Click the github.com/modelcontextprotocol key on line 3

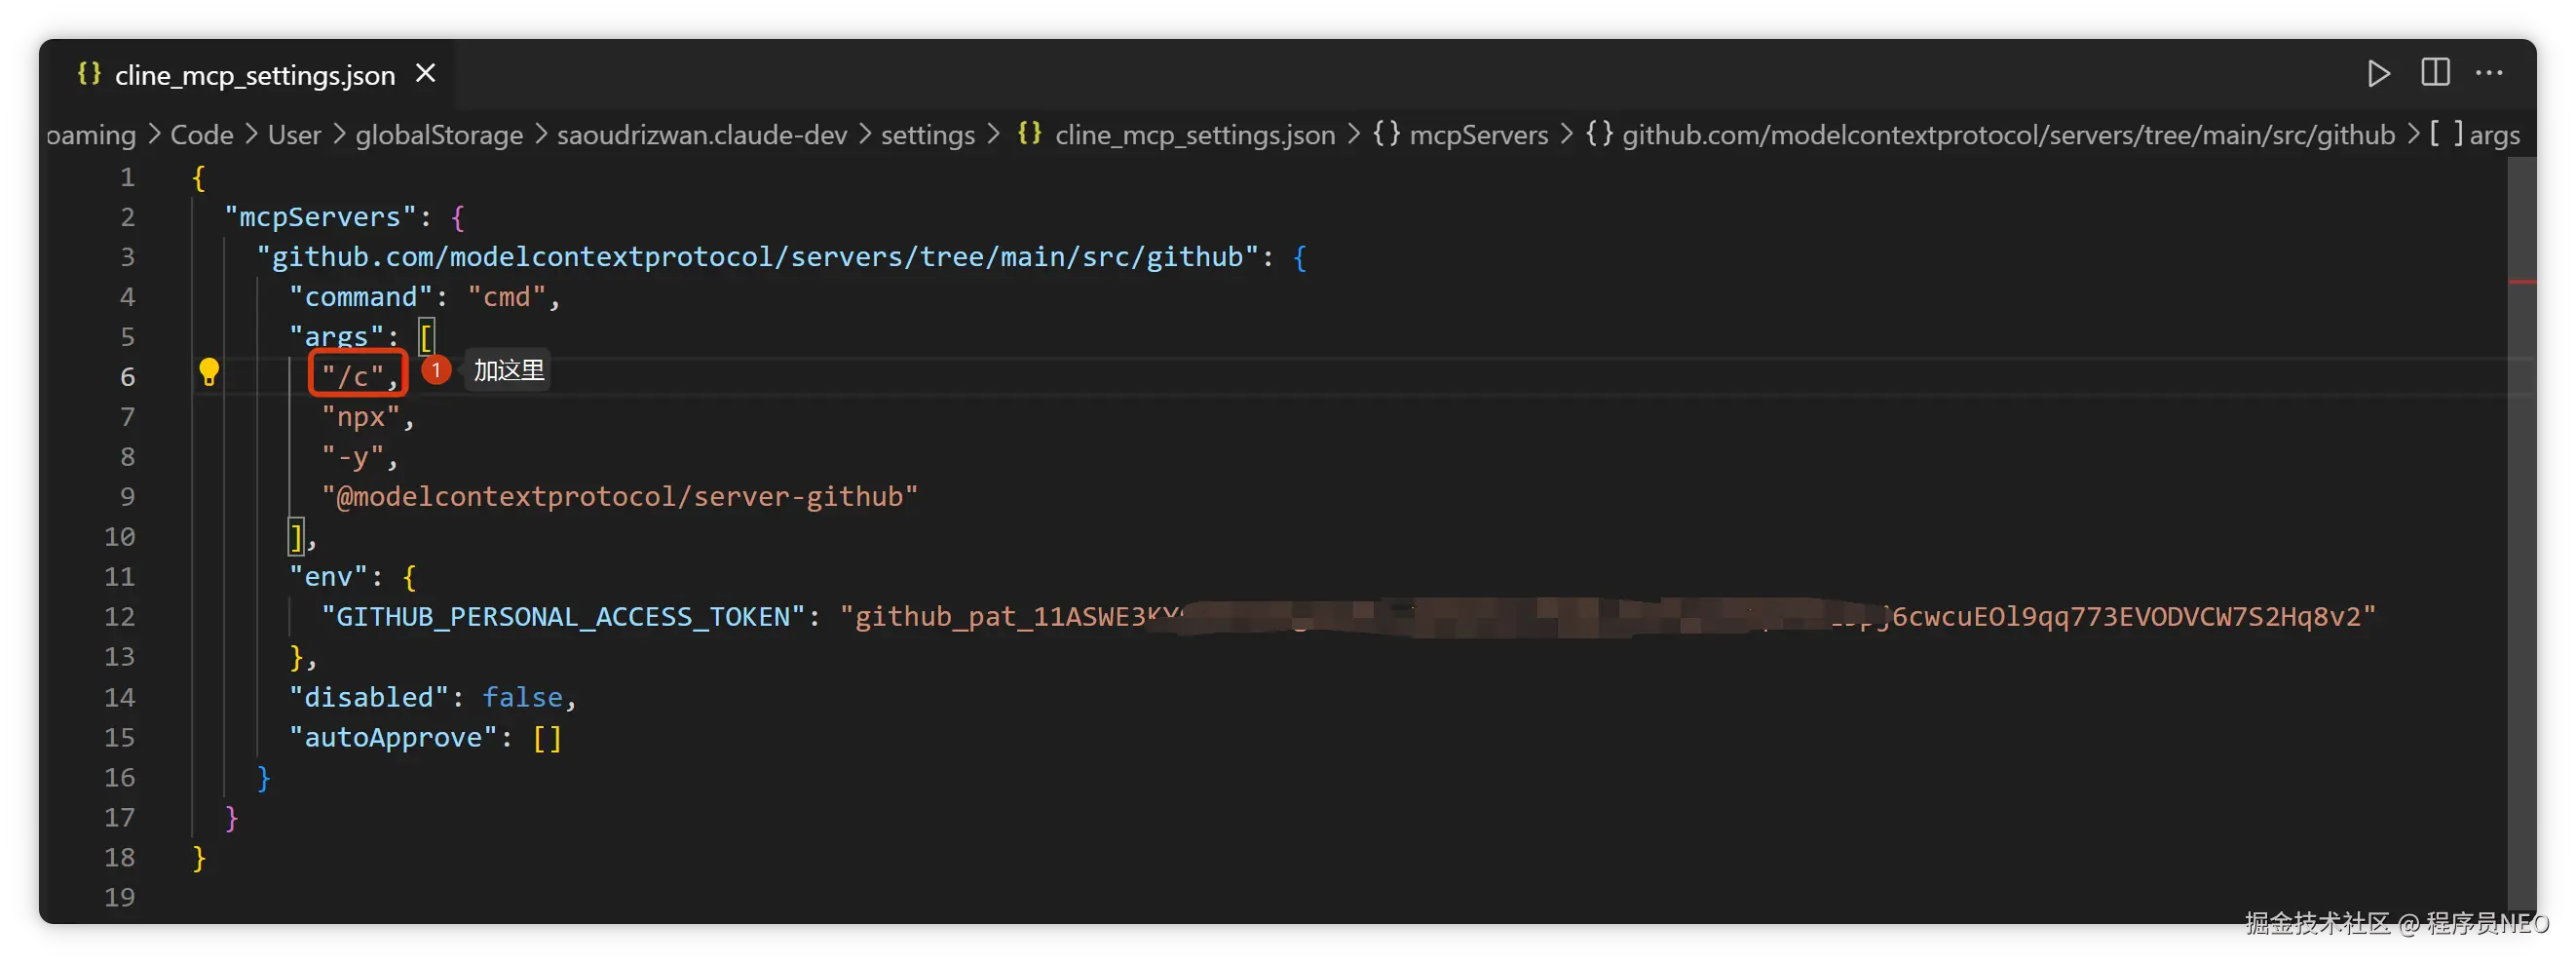[757, 257]
